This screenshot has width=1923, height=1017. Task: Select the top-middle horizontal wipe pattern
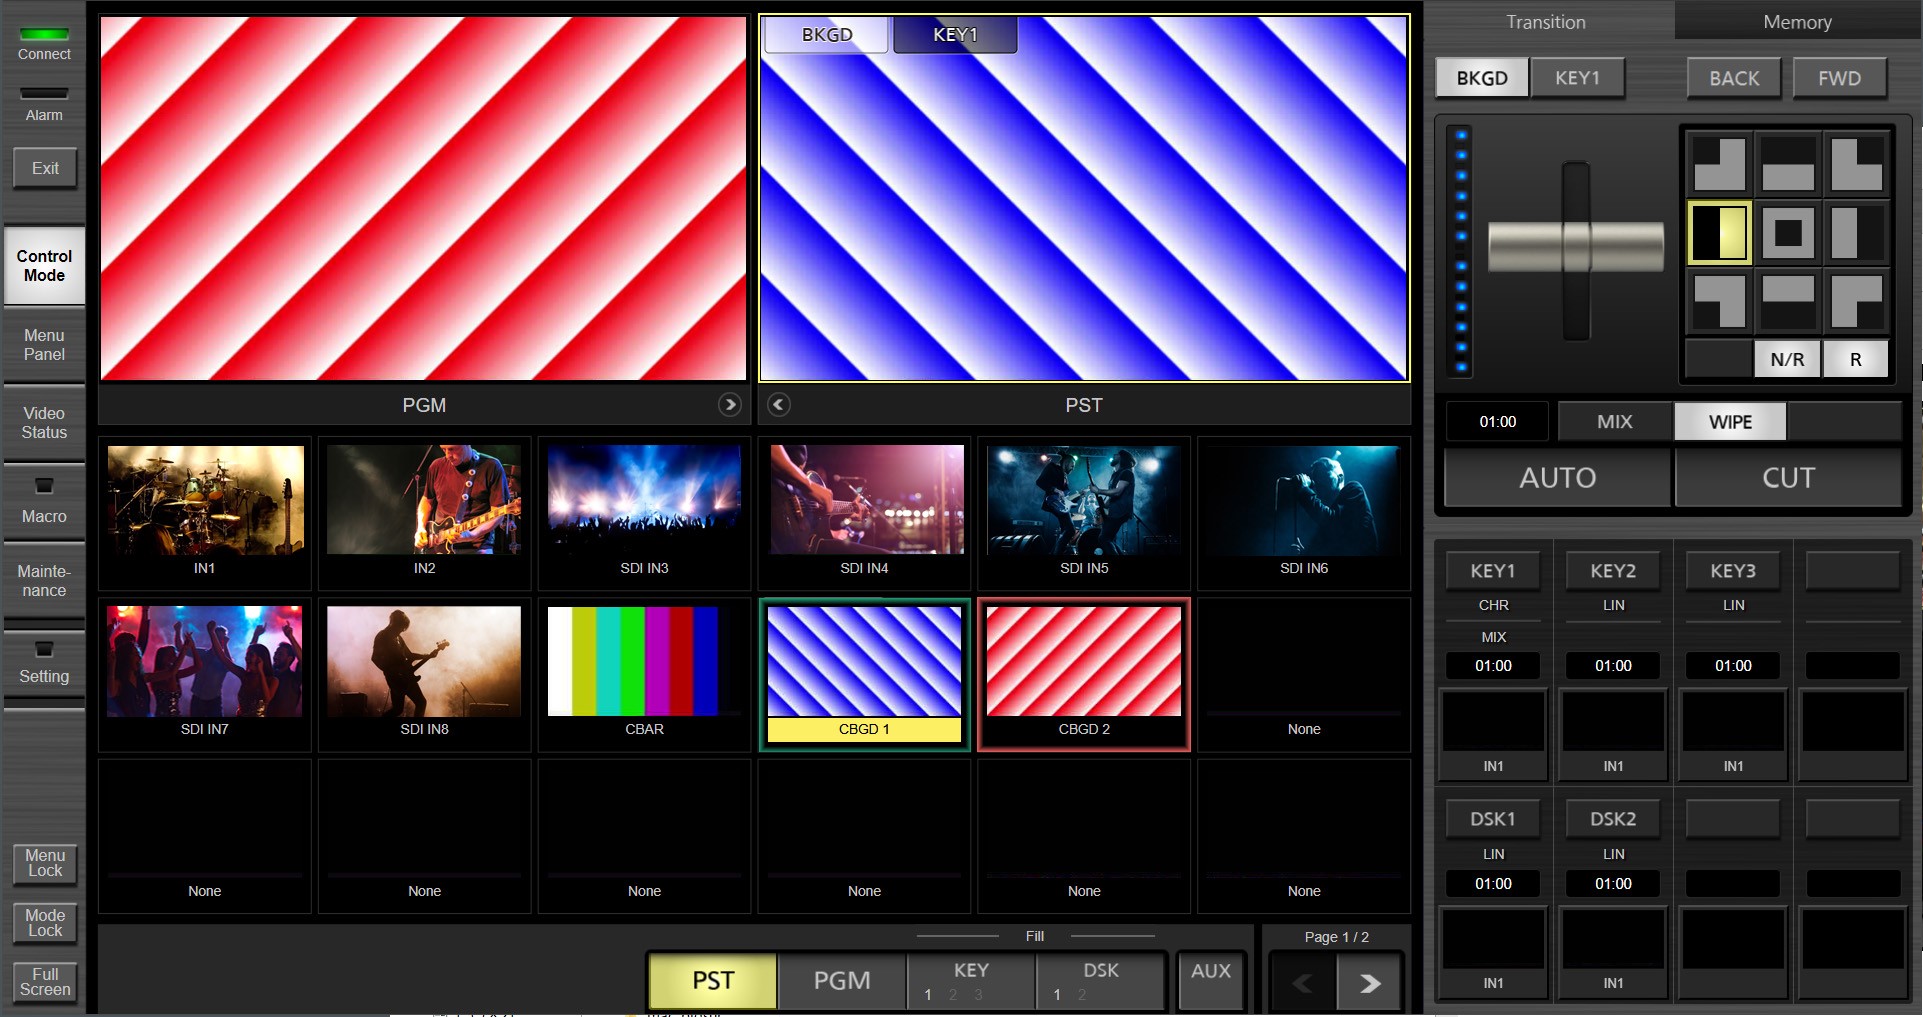1787,165
